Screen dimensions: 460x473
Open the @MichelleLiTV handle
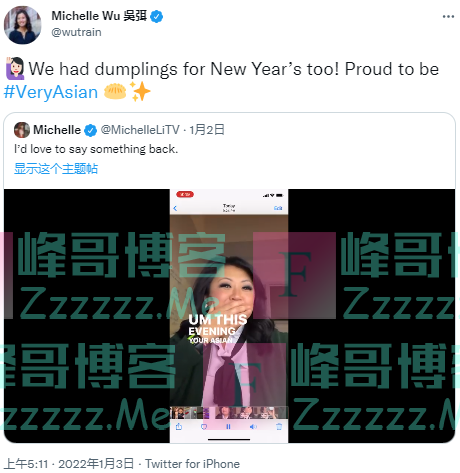coord(140,130)
